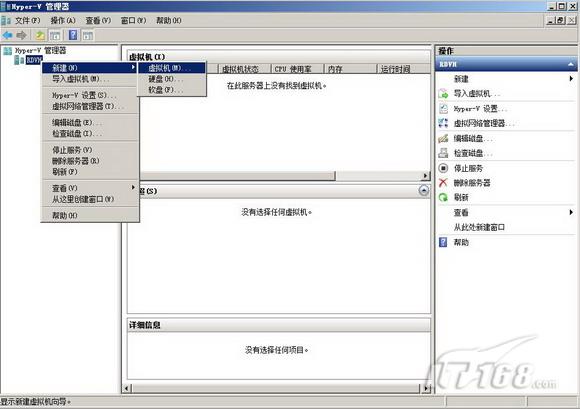Select 导入虚拟机(M)... in context menu
The height and width of the screenshot is (409, 580).
[x=89, y=79]
